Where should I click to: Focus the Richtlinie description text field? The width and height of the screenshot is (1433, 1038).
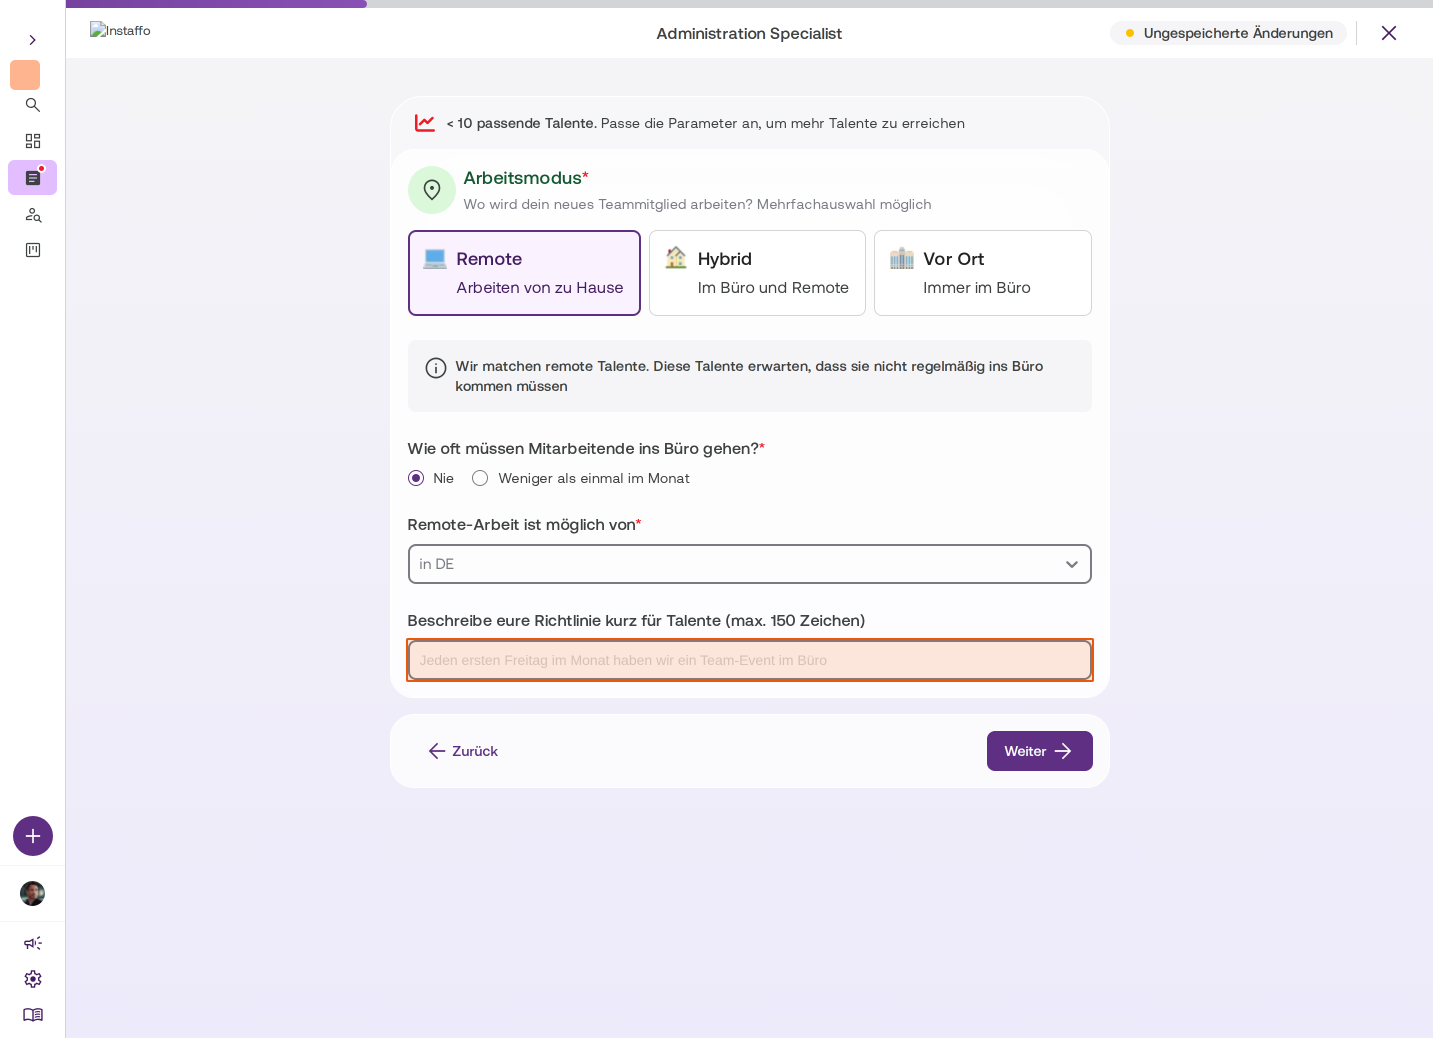[750, 660]
